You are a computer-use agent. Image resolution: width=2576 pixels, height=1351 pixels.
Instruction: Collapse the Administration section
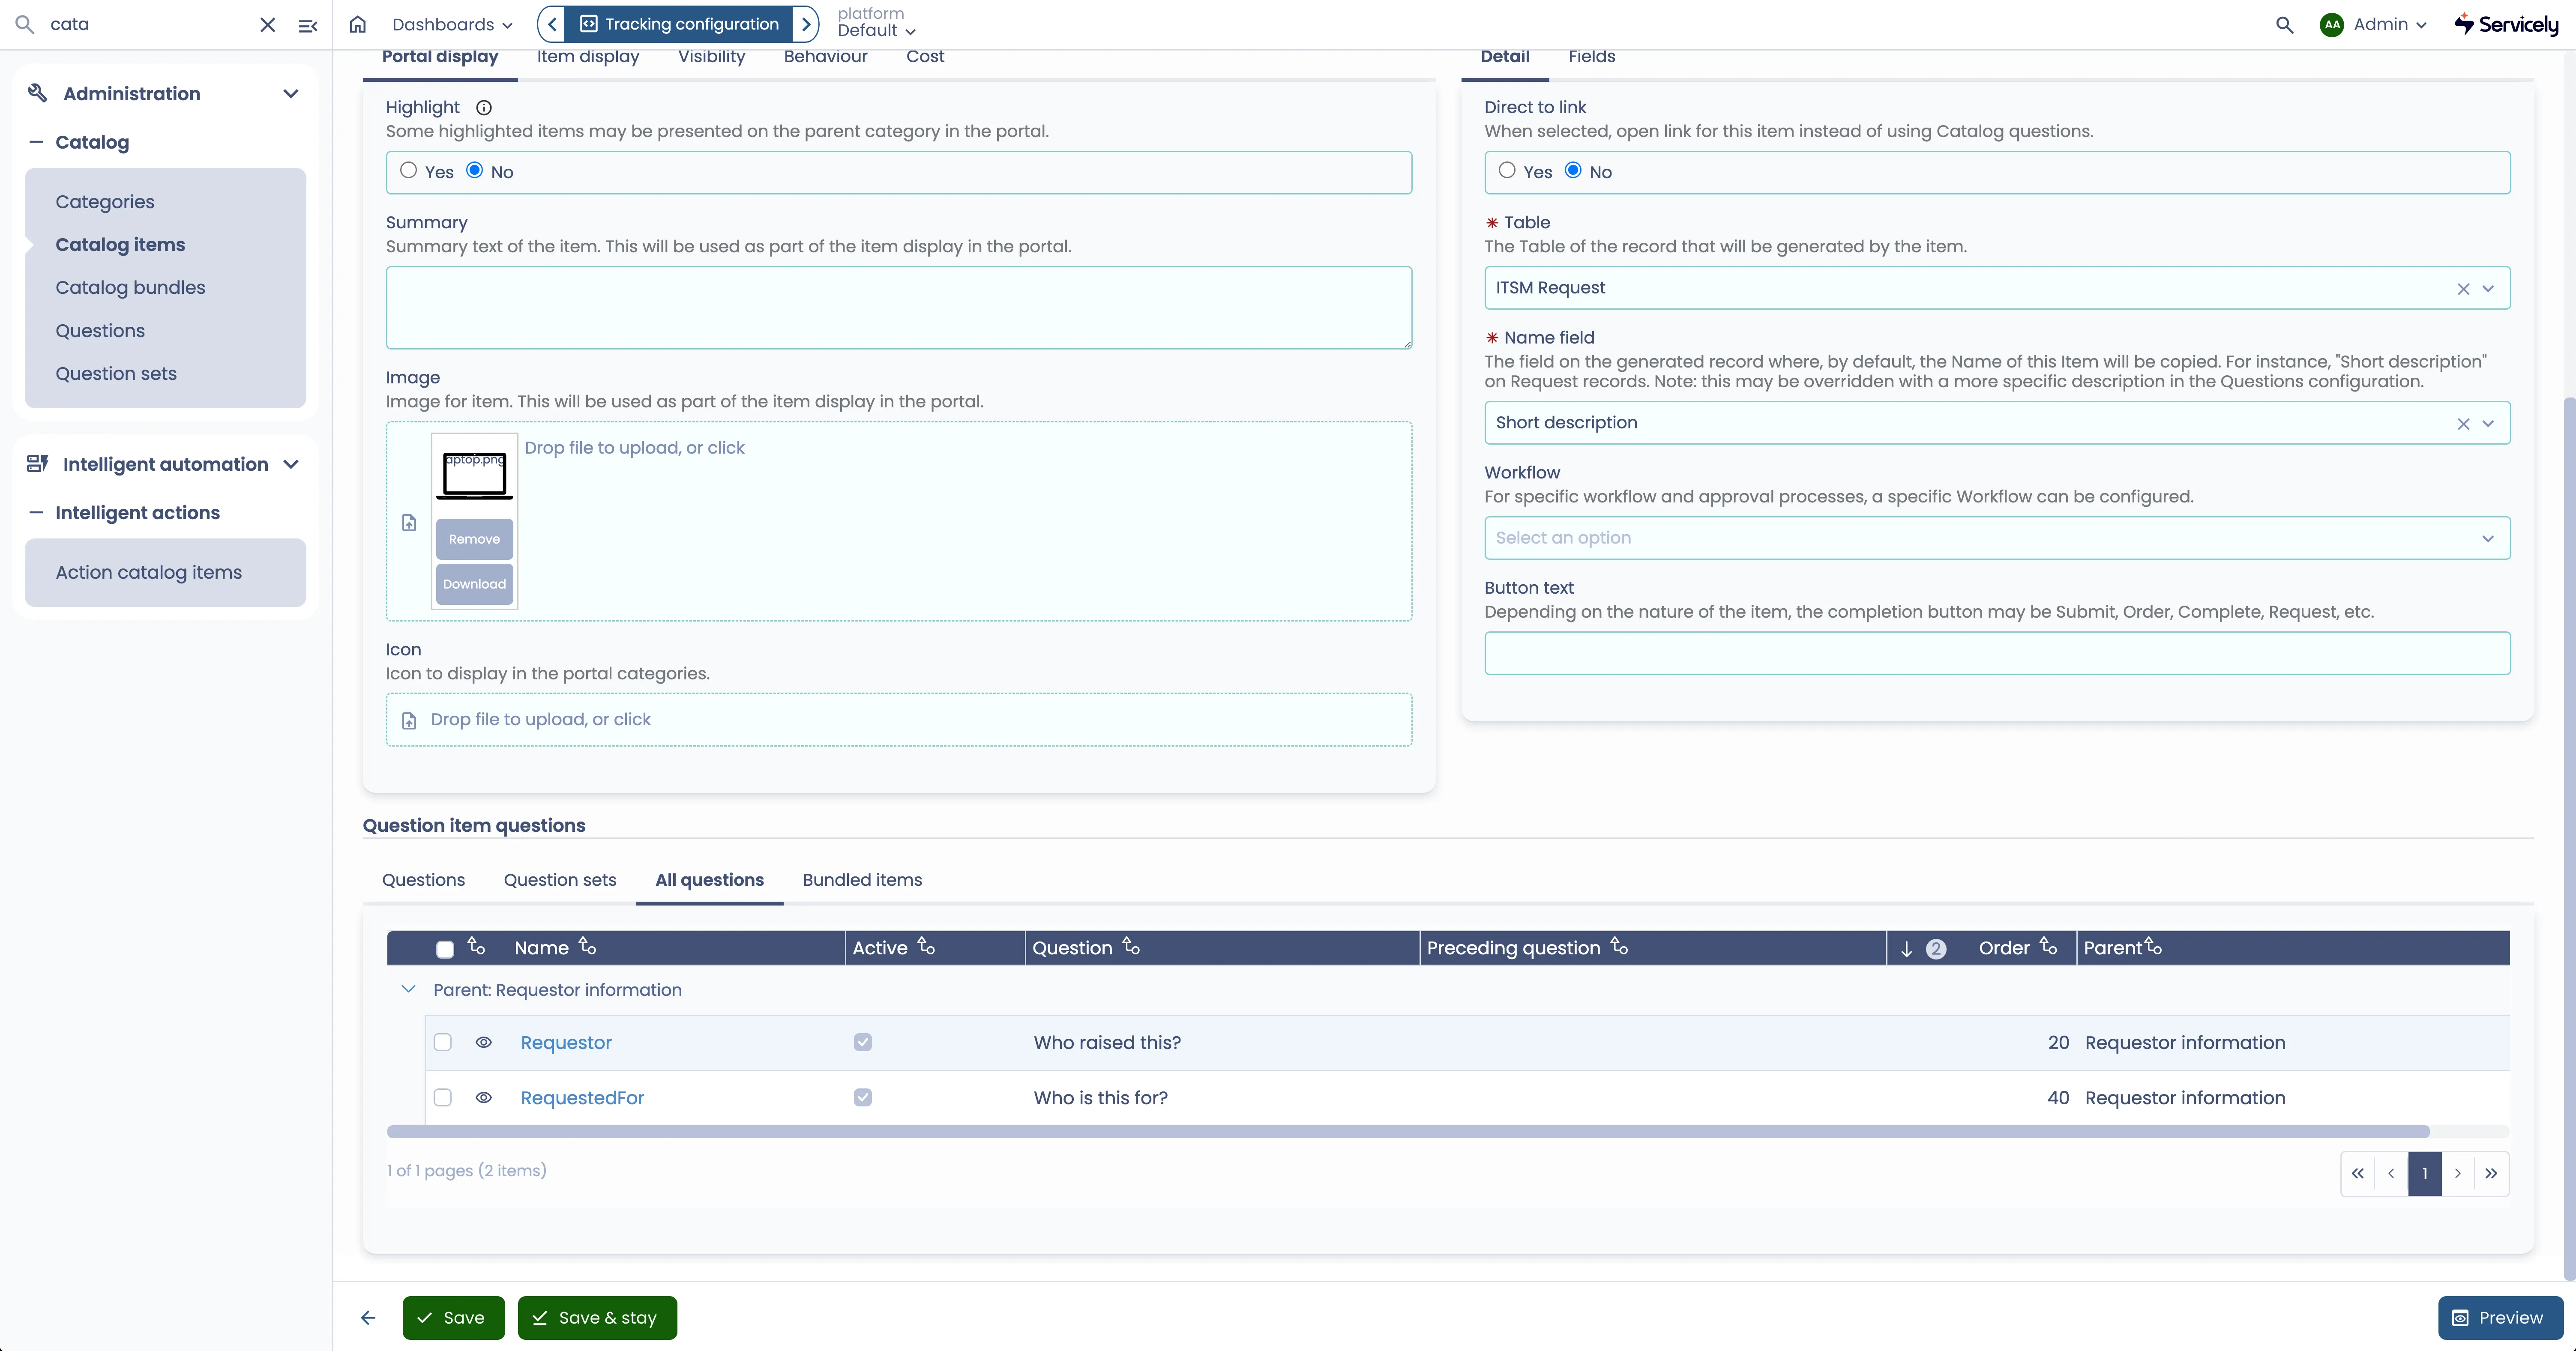pos(291,94)
